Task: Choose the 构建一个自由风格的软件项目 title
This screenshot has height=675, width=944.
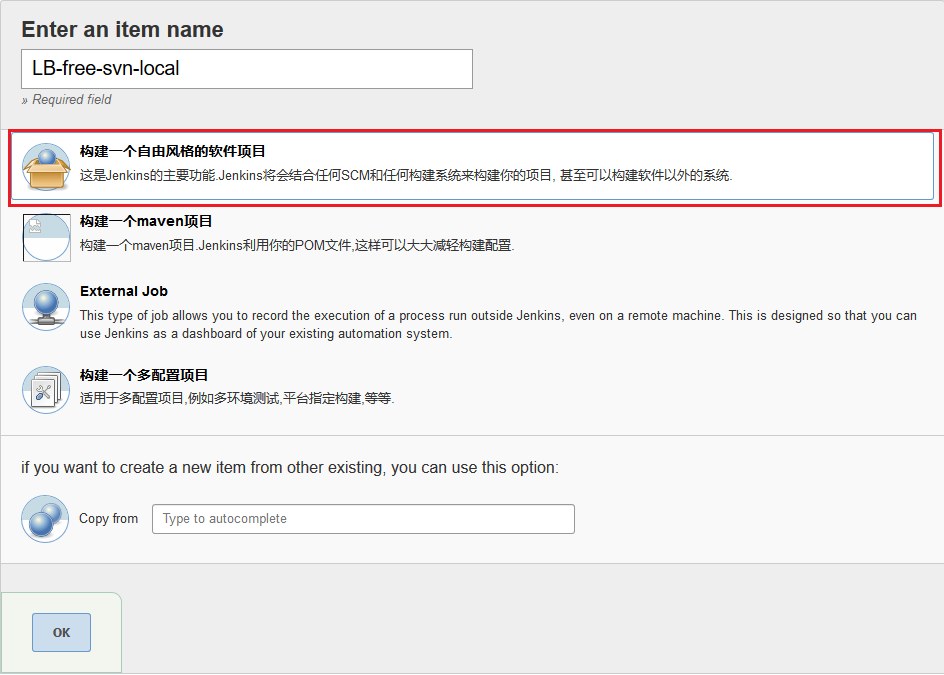Action: point(173,151)
